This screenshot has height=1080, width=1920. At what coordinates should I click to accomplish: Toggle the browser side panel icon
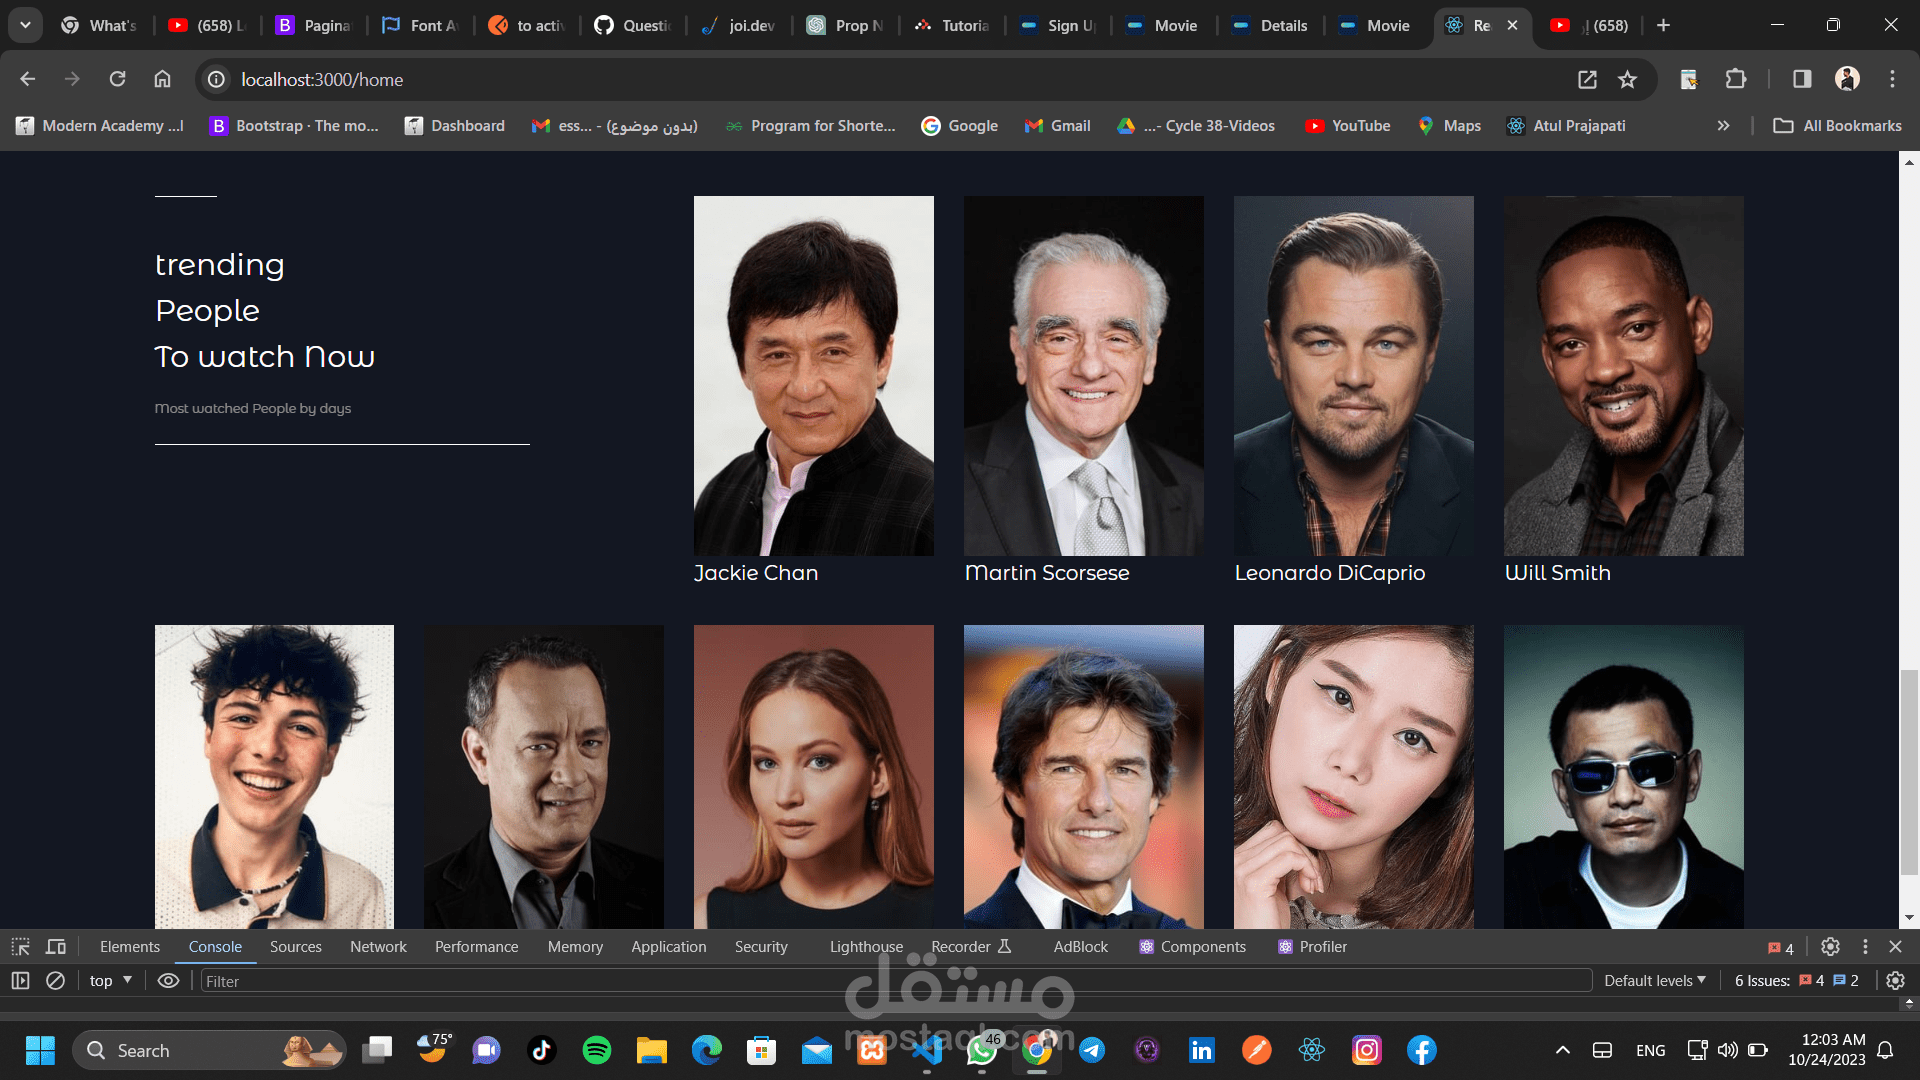tap(1802, 79)
